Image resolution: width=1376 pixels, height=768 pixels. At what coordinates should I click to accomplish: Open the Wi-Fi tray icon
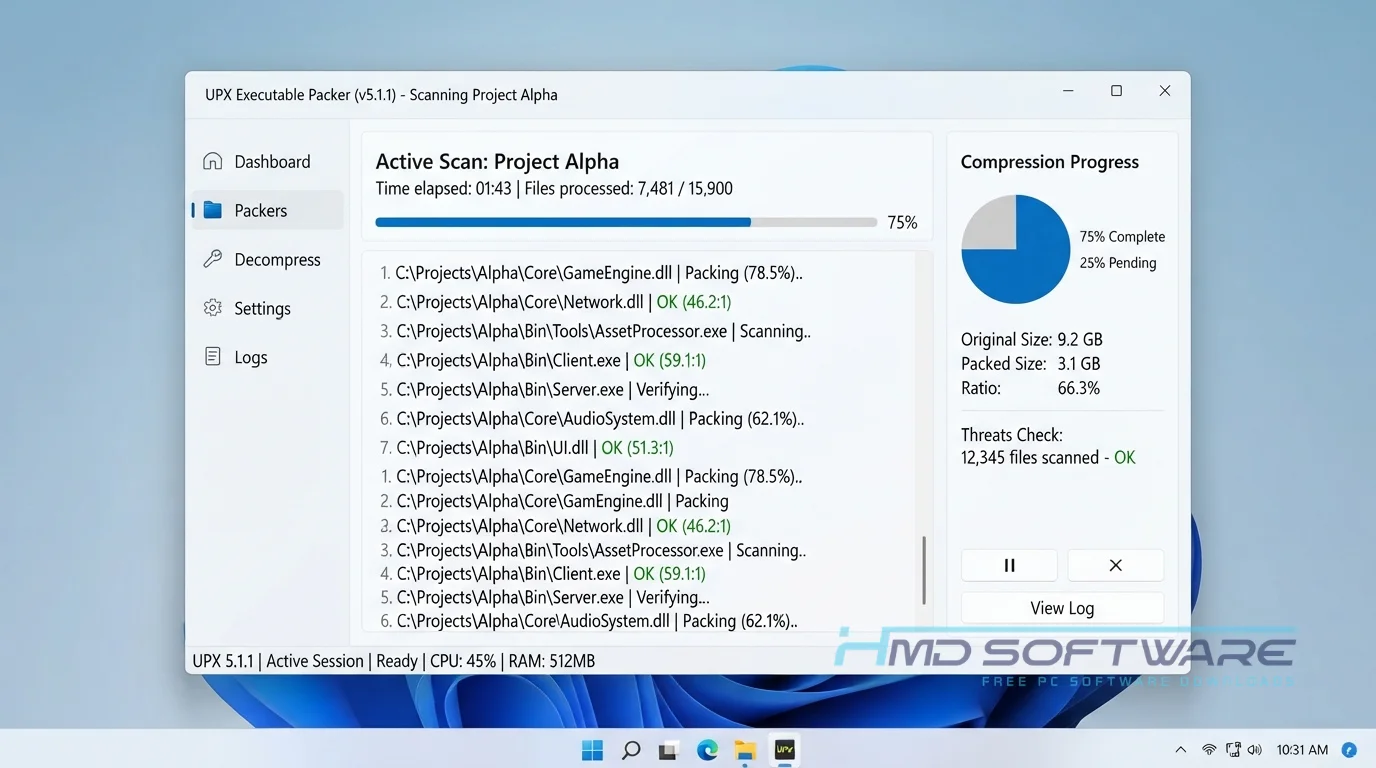1209,749
